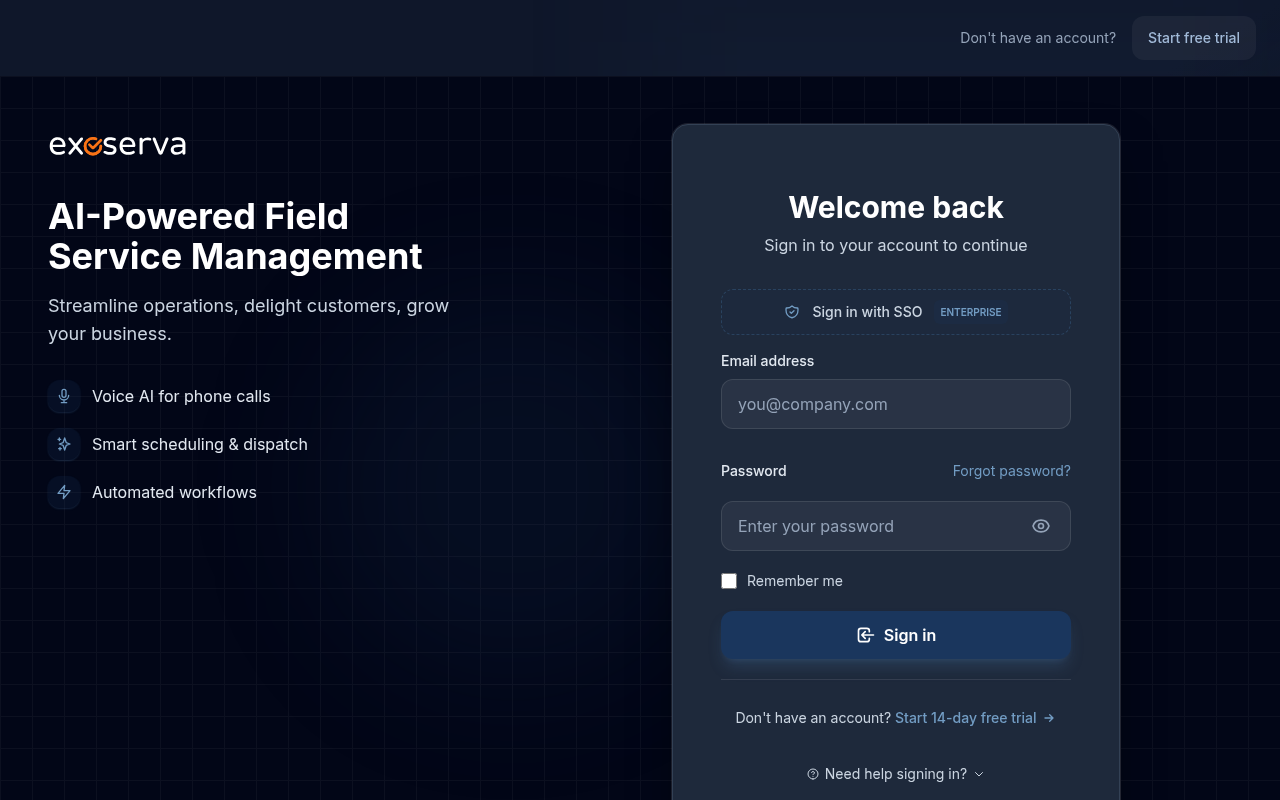Click the arrow next to free trial link
Image resolution: width=1280 pixels, height=800 pixels.
pyautogui.click(x=1049, y=718)
